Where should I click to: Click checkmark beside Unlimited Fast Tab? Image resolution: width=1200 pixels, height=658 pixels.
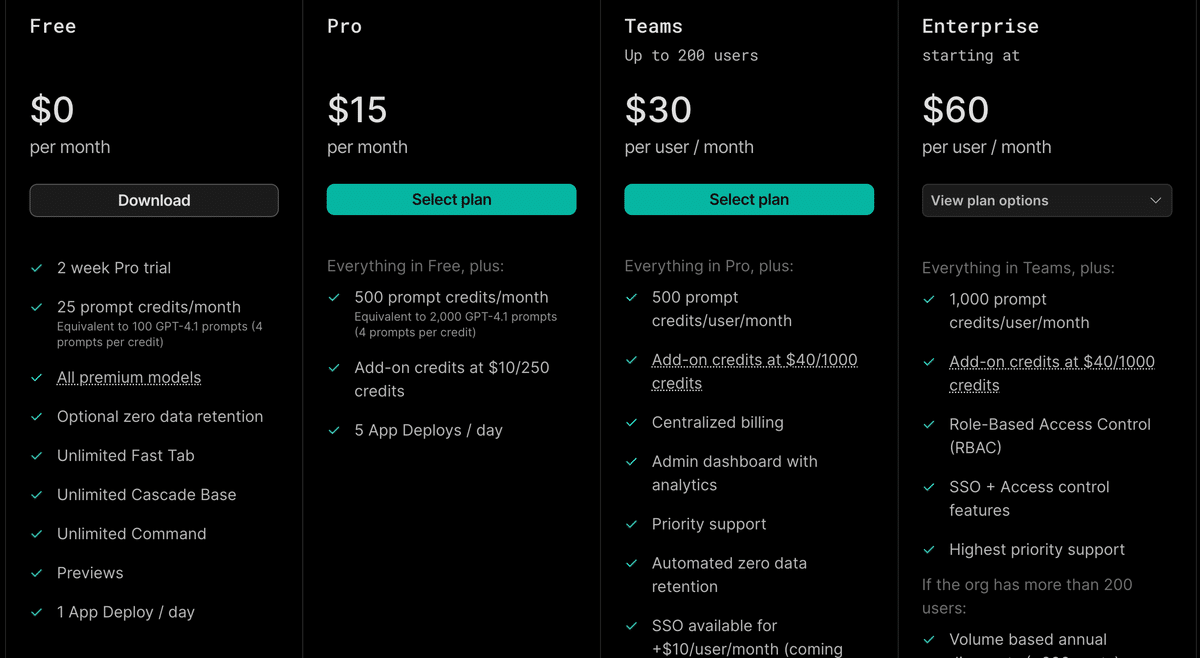[37, 456]
